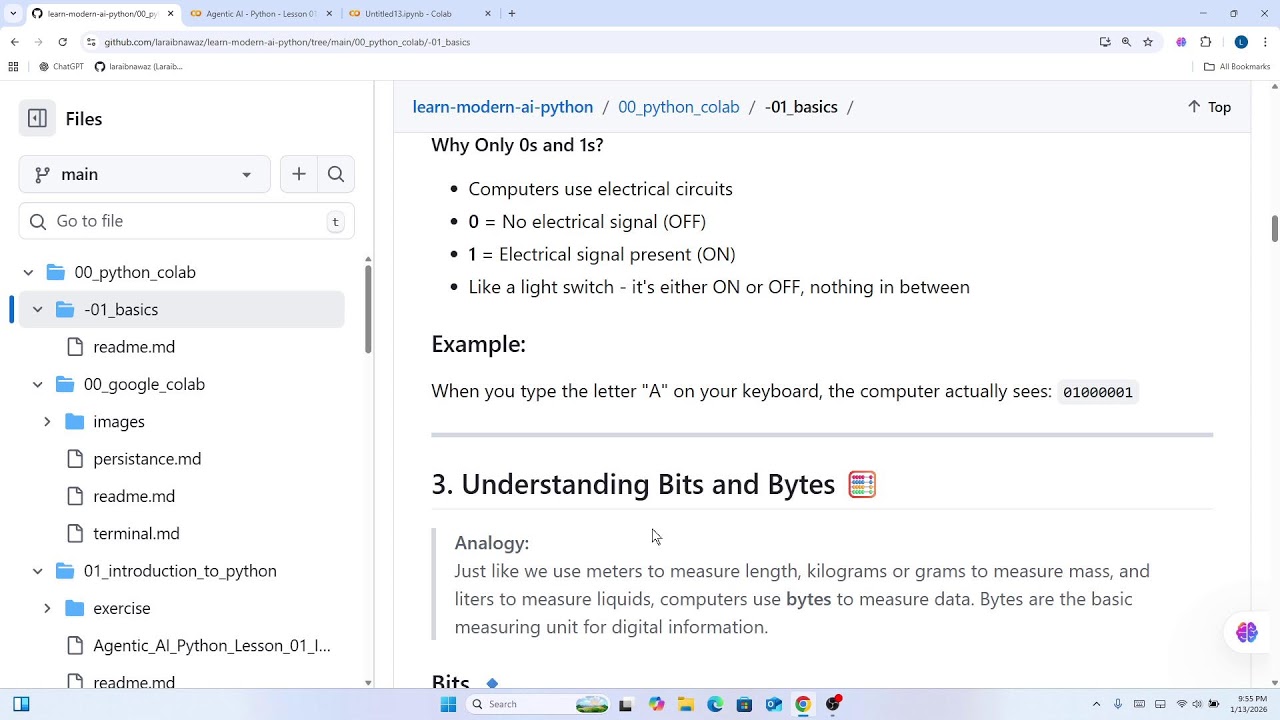
Task: Open Outlook from the taskbar
Action: coord(774,704)
